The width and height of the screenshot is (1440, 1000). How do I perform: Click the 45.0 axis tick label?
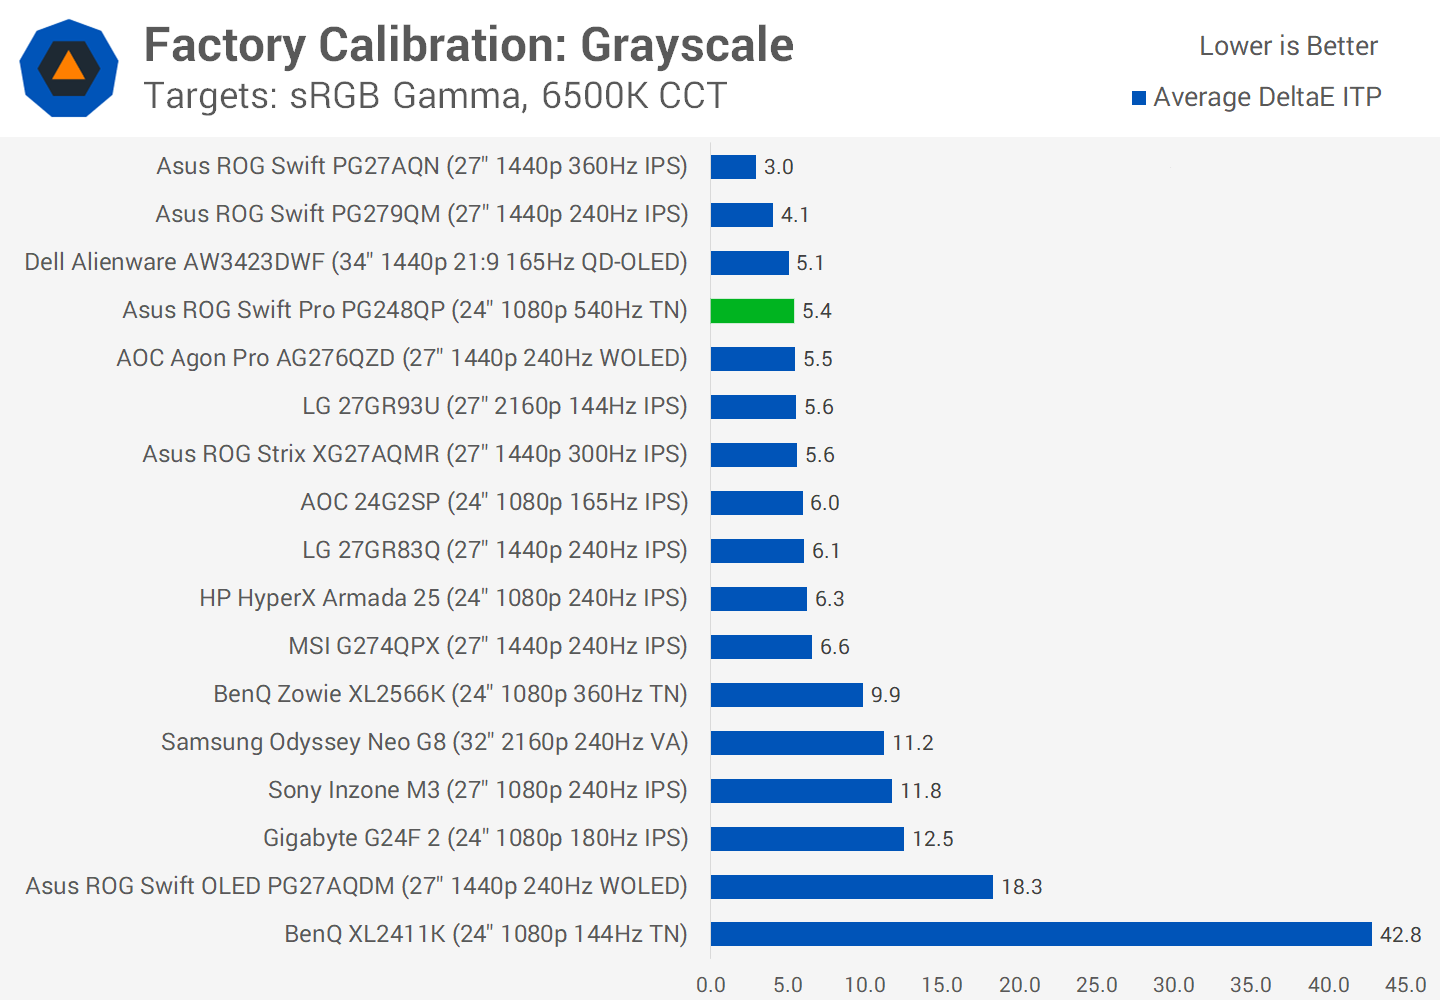tap(1405, 985)
